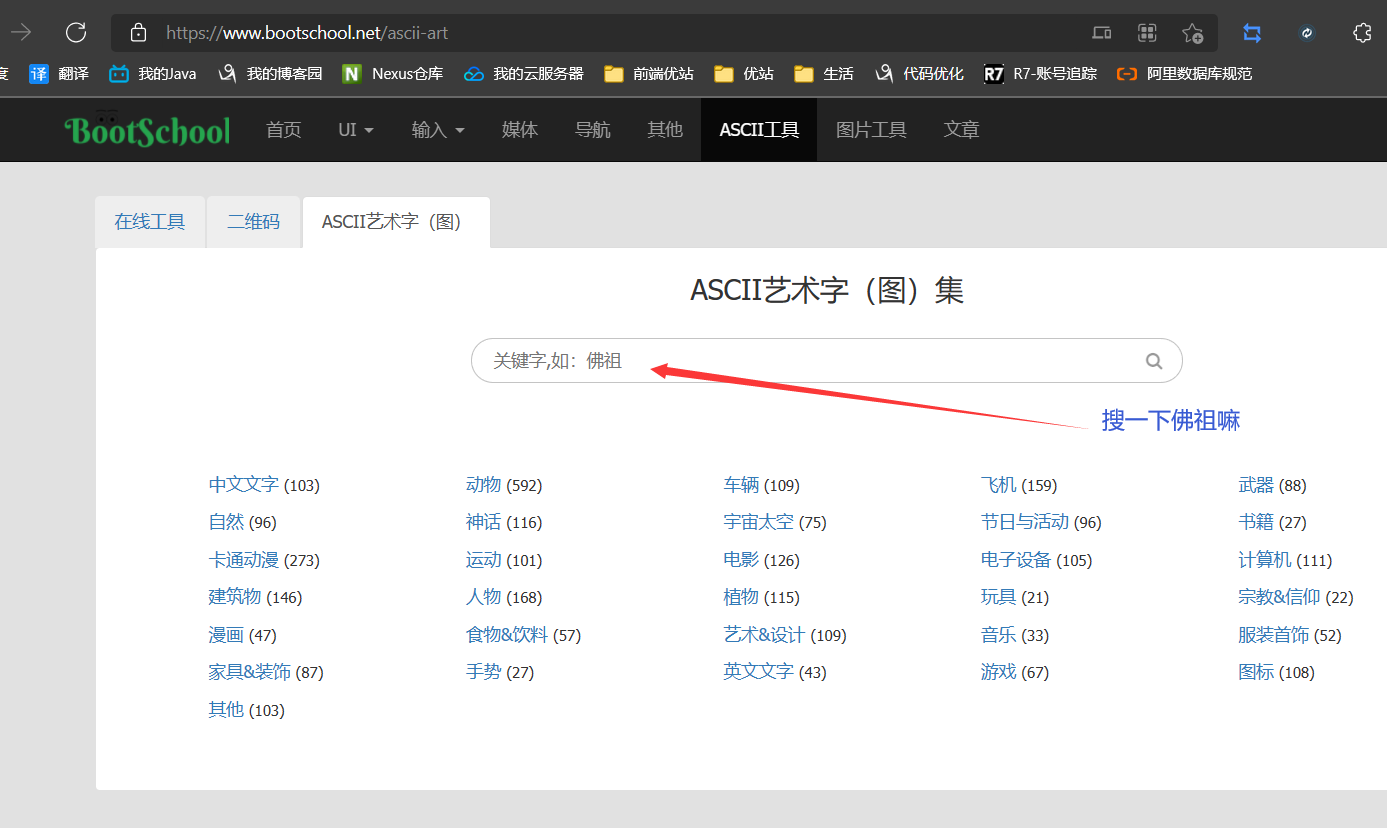Click the URL in the address bar

pyautogui.click(x=307, y=33)
